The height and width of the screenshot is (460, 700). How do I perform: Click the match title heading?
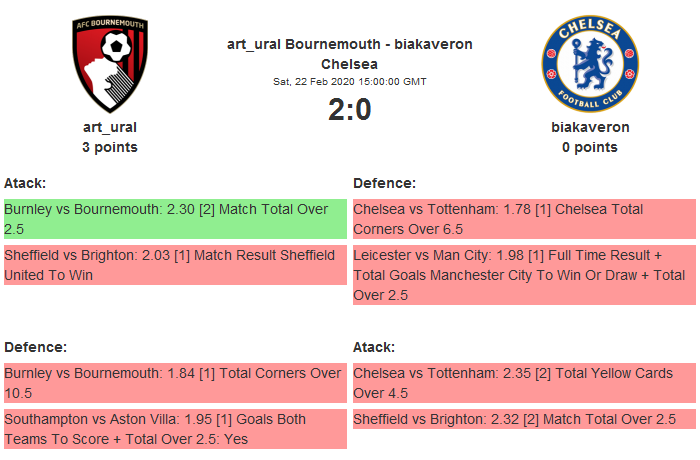tap(350, 53)
